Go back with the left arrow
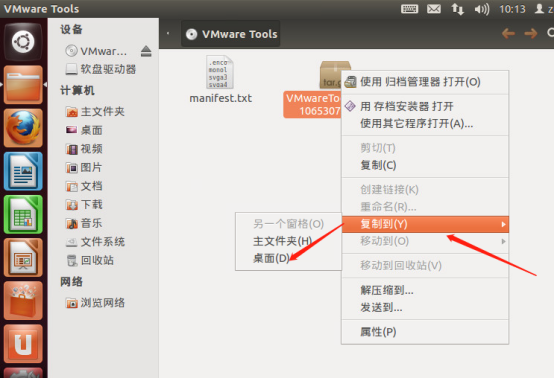Screen dimensions: 554x379 coord(508,34)
